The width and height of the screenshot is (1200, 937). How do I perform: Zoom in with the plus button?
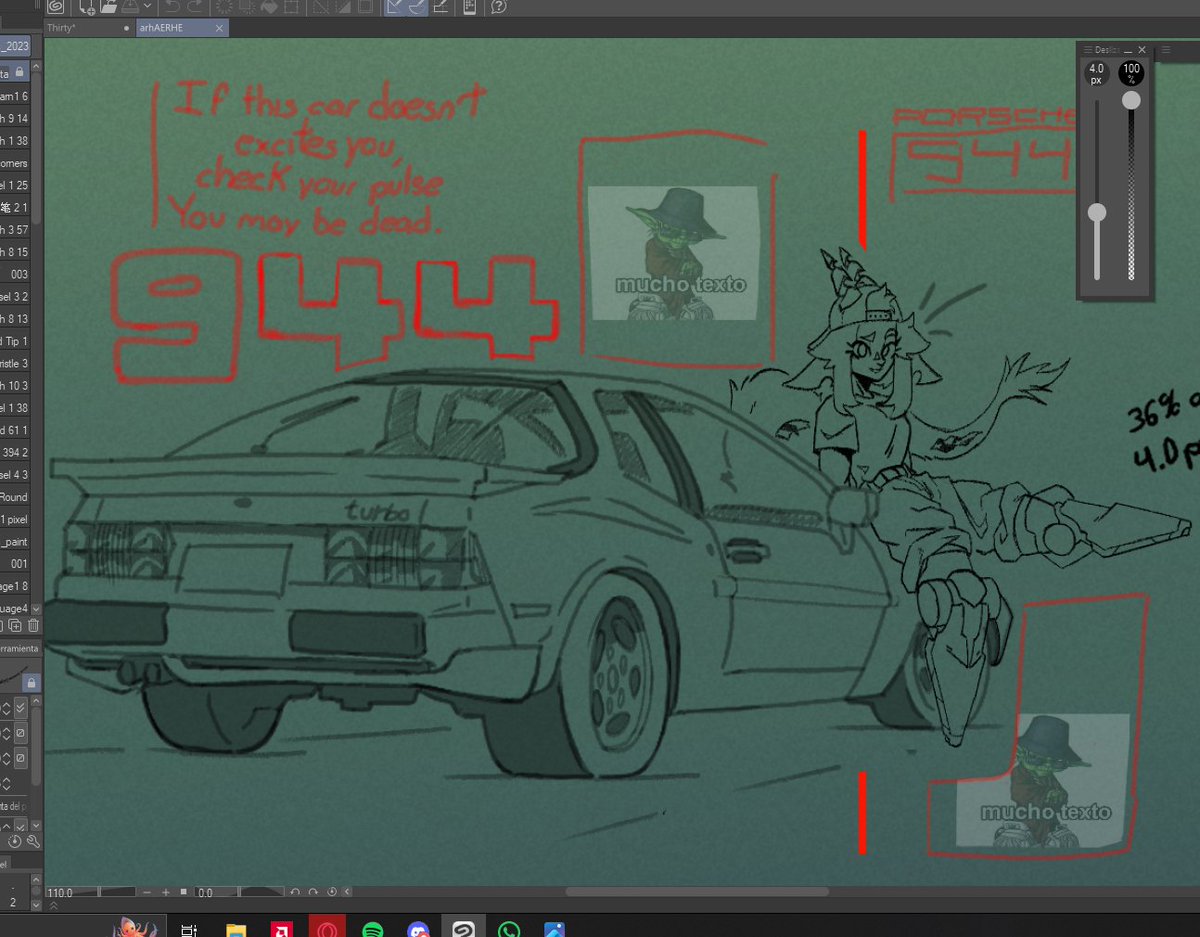166,892
